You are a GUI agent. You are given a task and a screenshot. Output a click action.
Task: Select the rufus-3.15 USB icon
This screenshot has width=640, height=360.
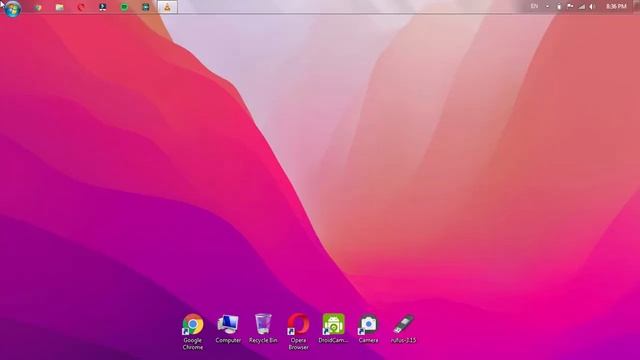click(x=403, y=329)
